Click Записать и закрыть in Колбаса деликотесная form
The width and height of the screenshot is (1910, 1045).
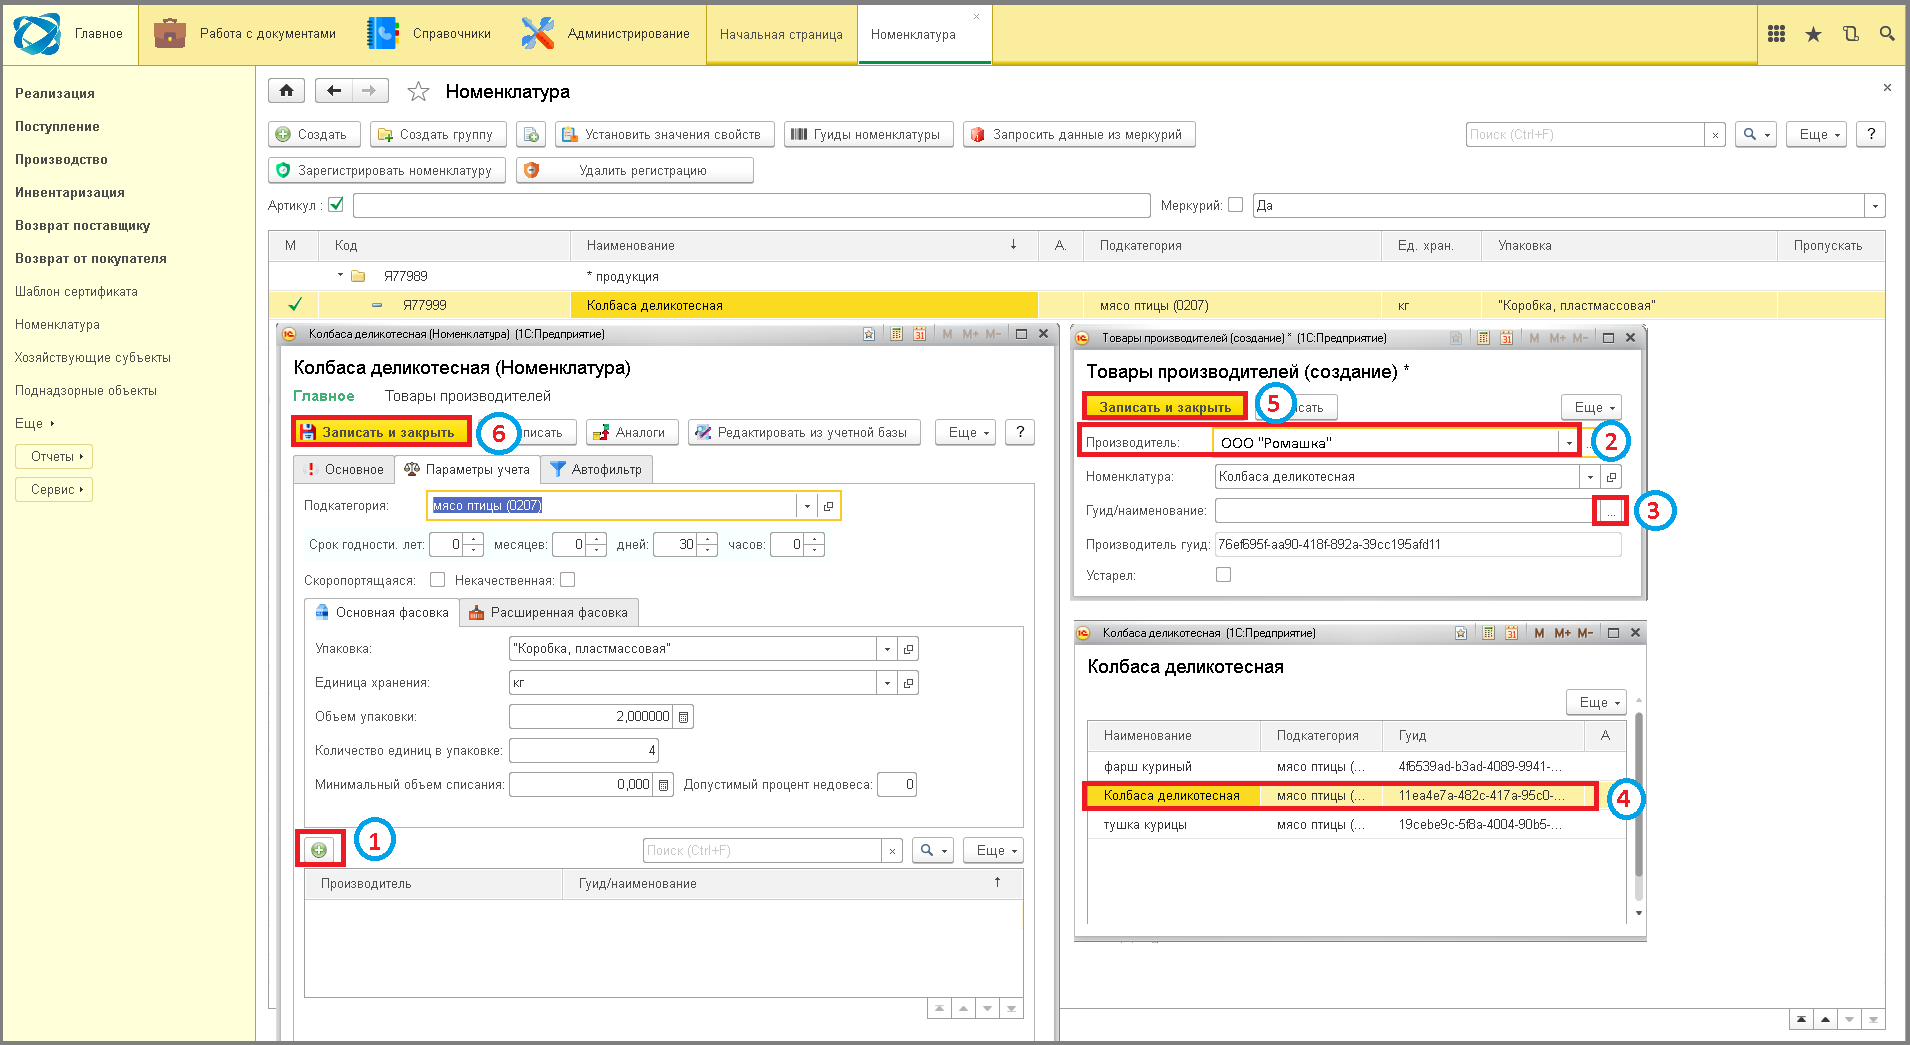click(x=380, y=432)
